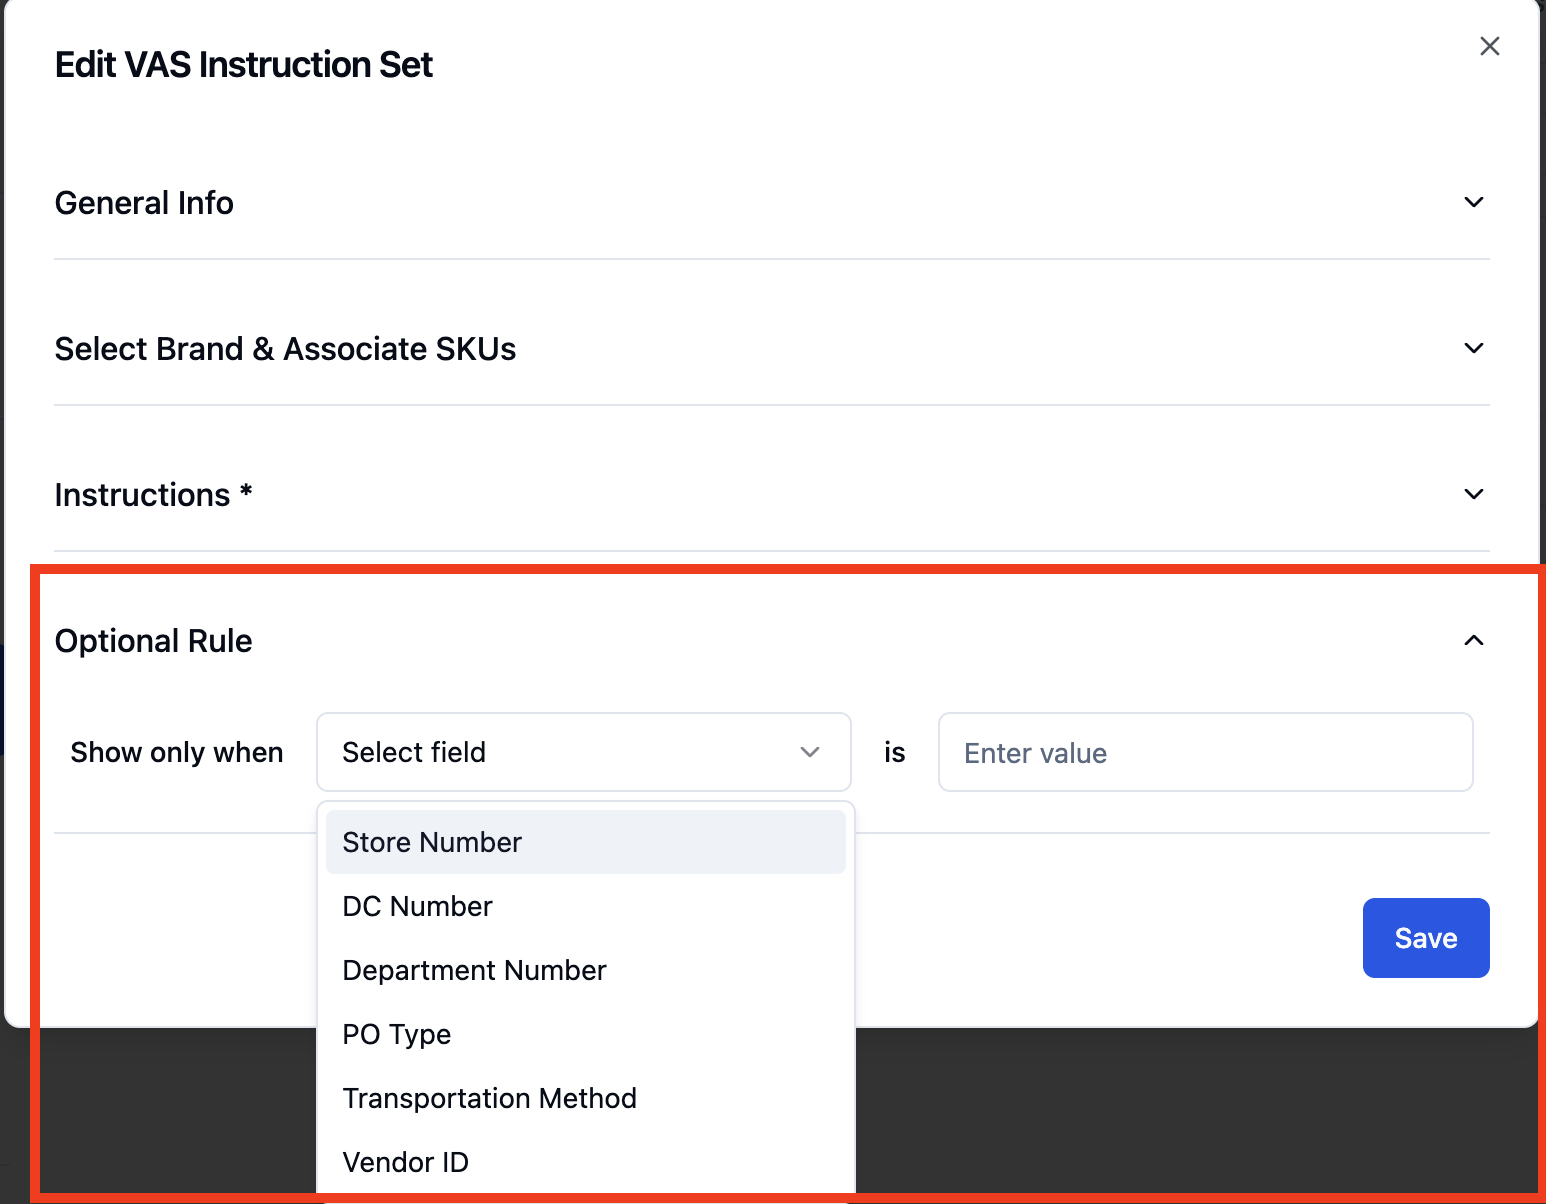Close the Edit VAS Instruction Set dialog

[x=1489, y=46]
